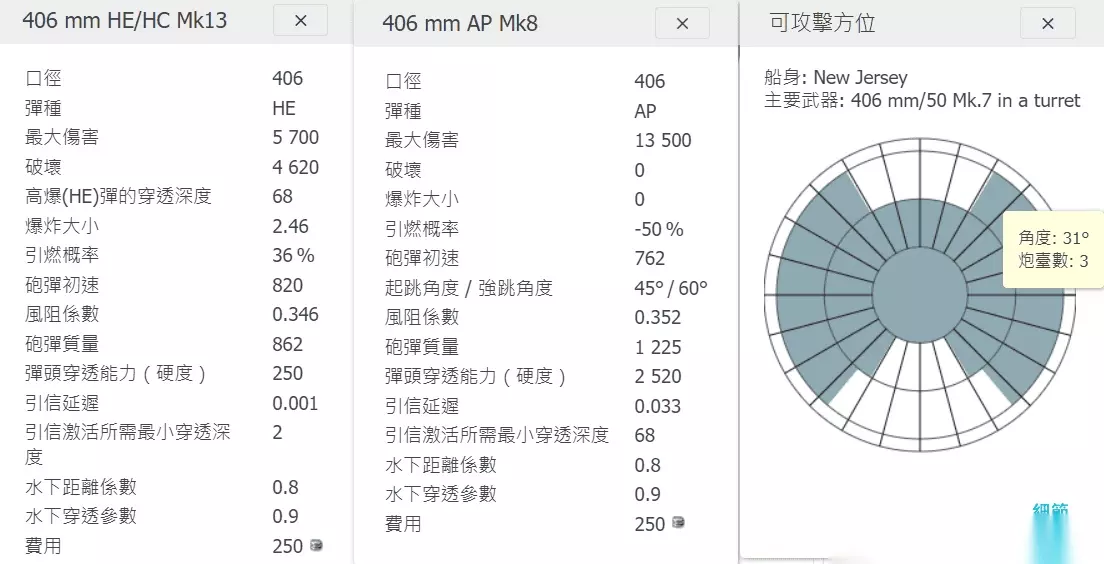Select the 可攻擊方位 panel title
Screen dimensions: 1104x564
822,23
